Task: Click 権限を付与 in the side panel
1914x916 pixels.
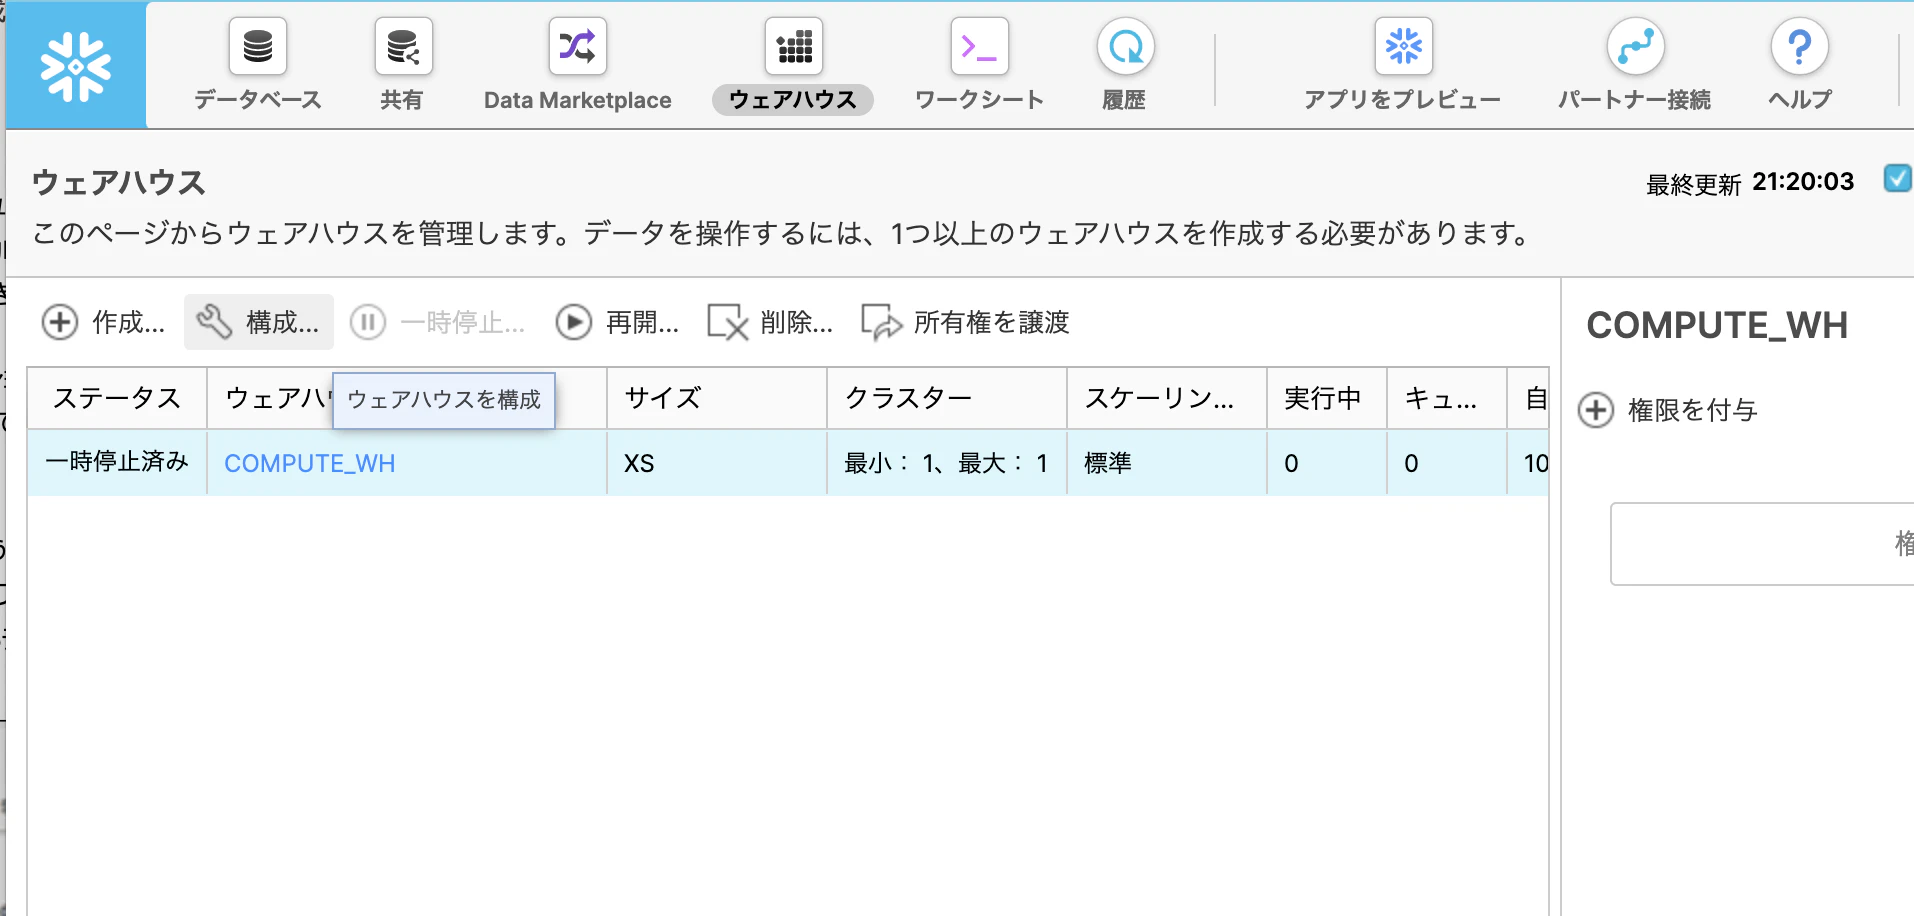Action: tap(1692, 410)
